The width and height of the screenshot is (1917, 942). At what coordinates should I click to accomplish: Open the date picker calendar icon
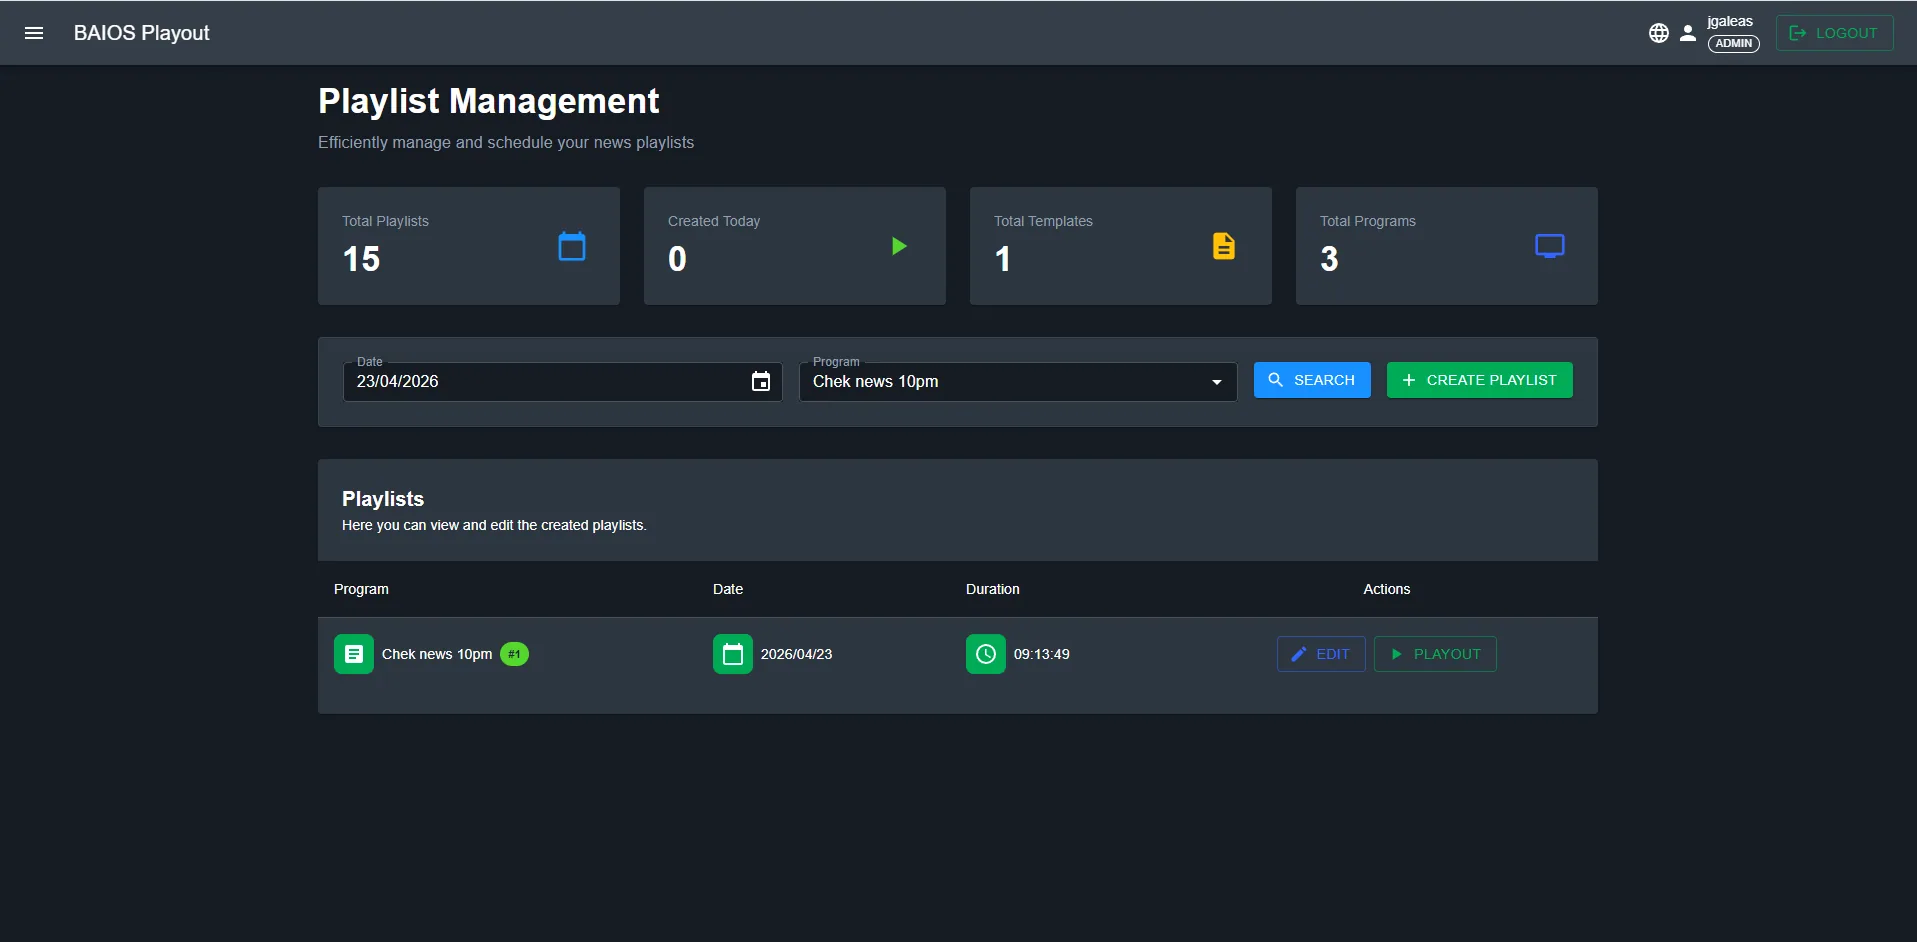tap(761, 381)
